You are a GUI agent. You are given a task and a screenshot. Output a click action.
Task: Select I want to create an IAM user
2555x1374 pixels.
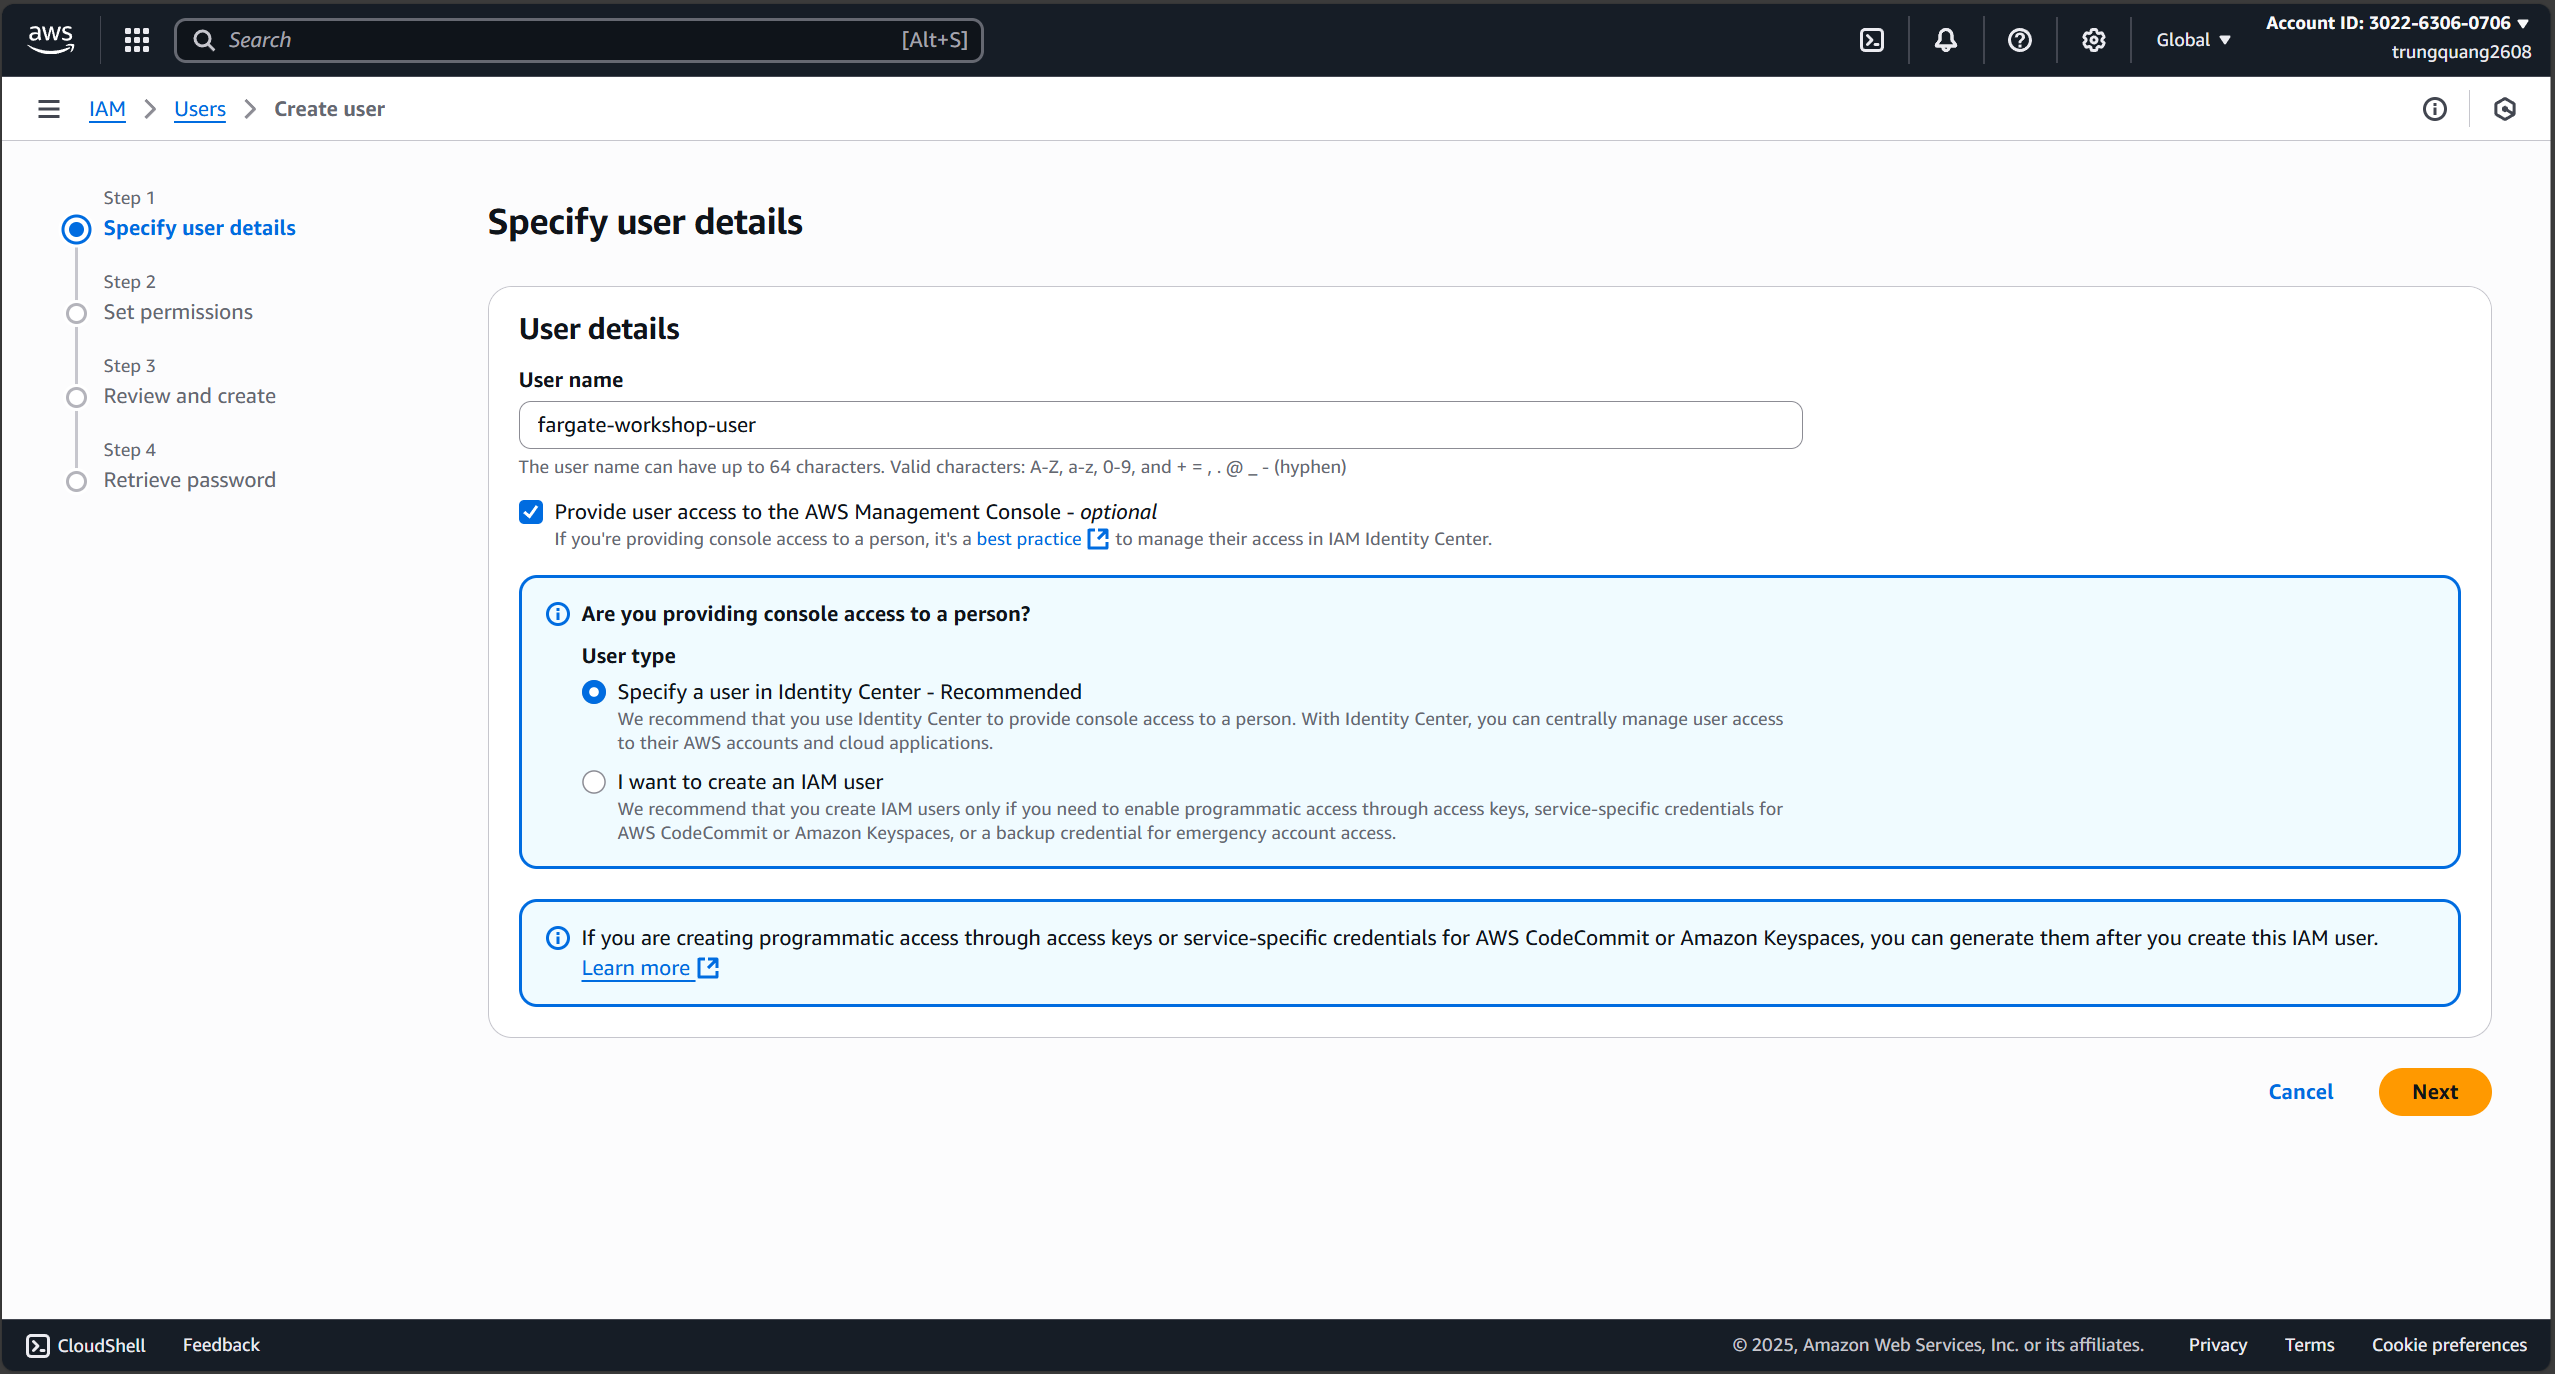594,782
